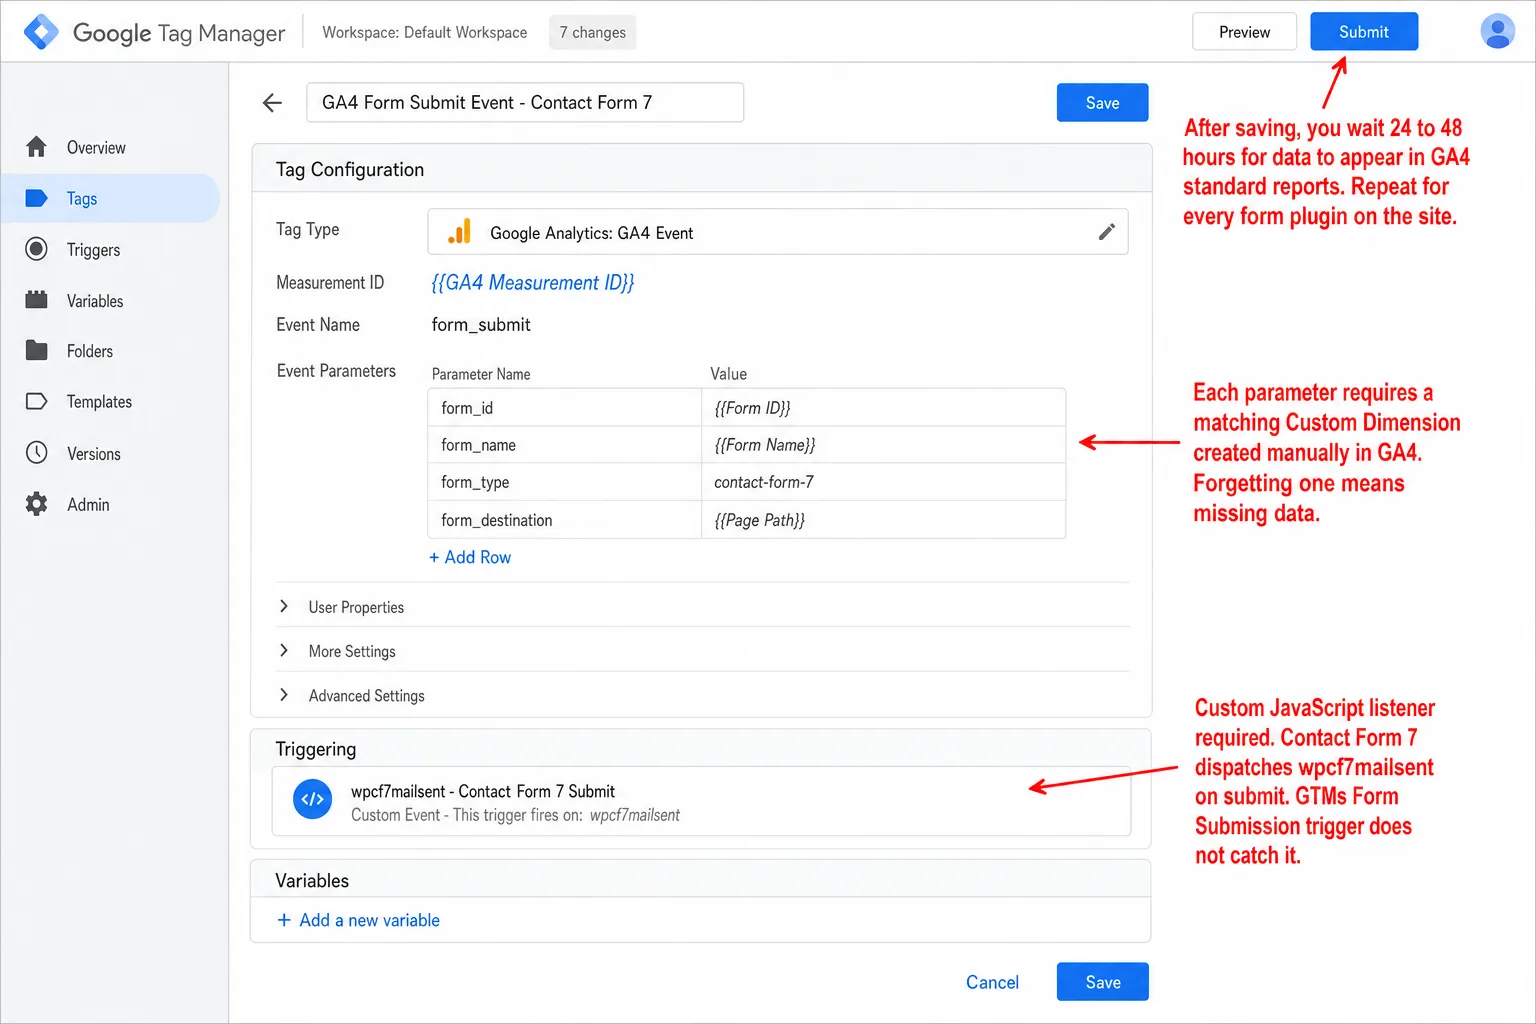This screenshot has width=1536, height=1024.
Task: Edit tag type with the pencil icon
Action: click(x=1106, y=232)
